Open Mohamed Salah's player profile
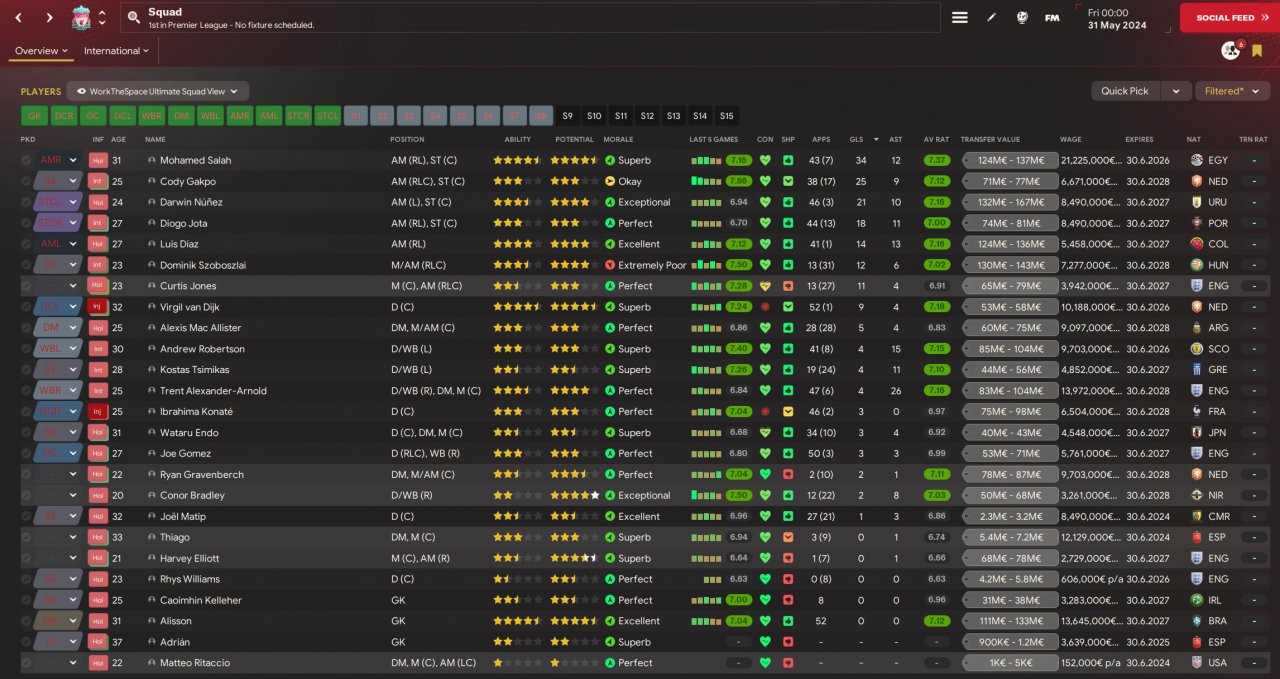This screenshot has width=1280, height=679. coord(195,160)
